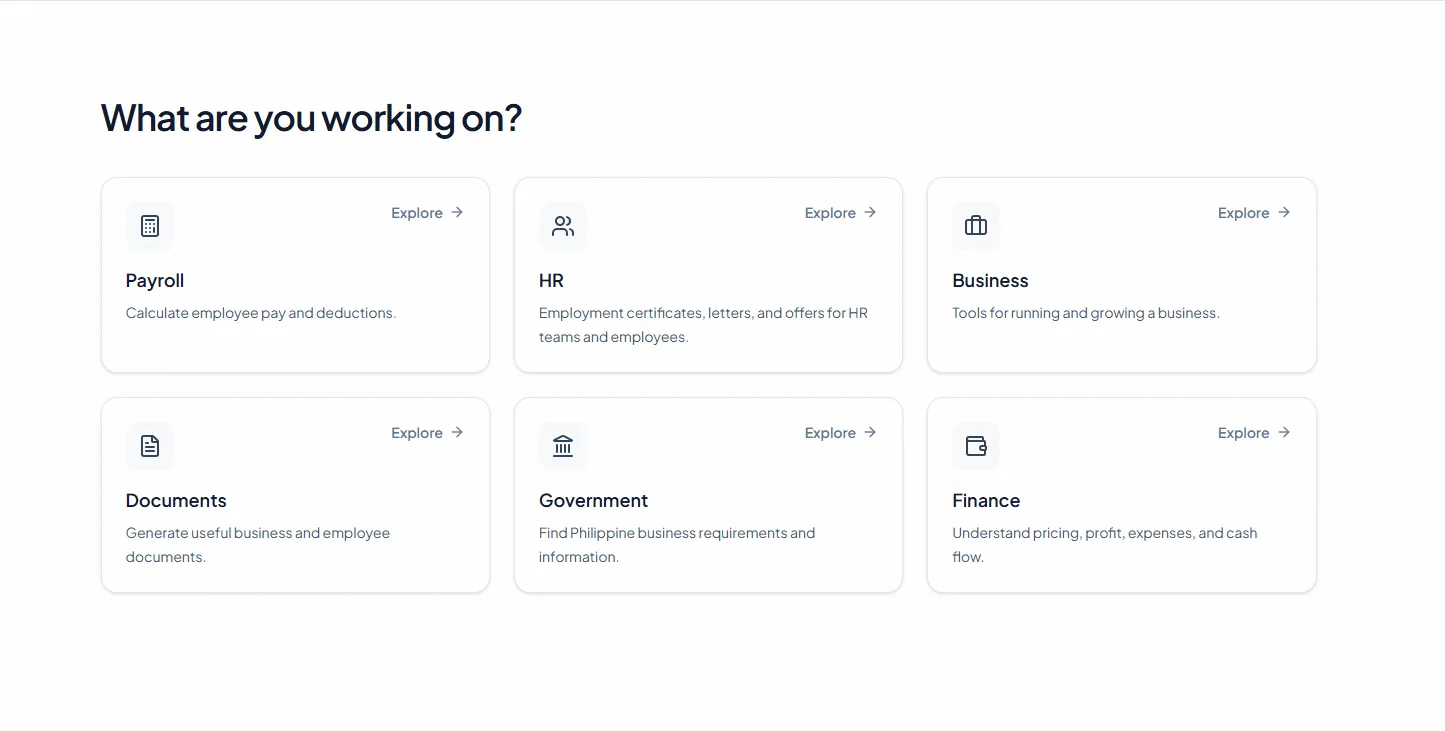Select the Government card heading
This screenshot has width=1445, height=731.
(x=593, y=501)
